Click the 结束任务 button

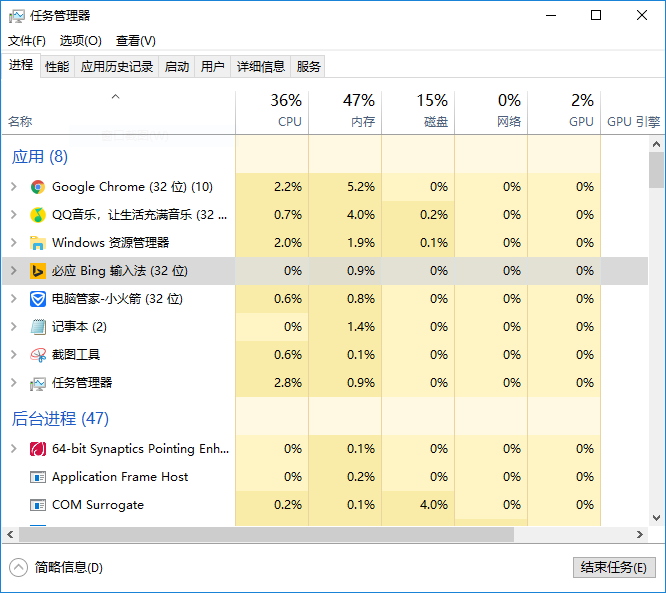pyautogui.click(x=614, y=567)
